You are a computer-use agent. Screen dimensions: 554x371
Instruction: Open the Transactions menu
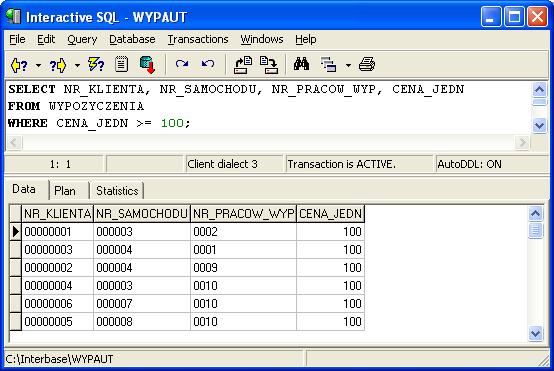[198, 39]
